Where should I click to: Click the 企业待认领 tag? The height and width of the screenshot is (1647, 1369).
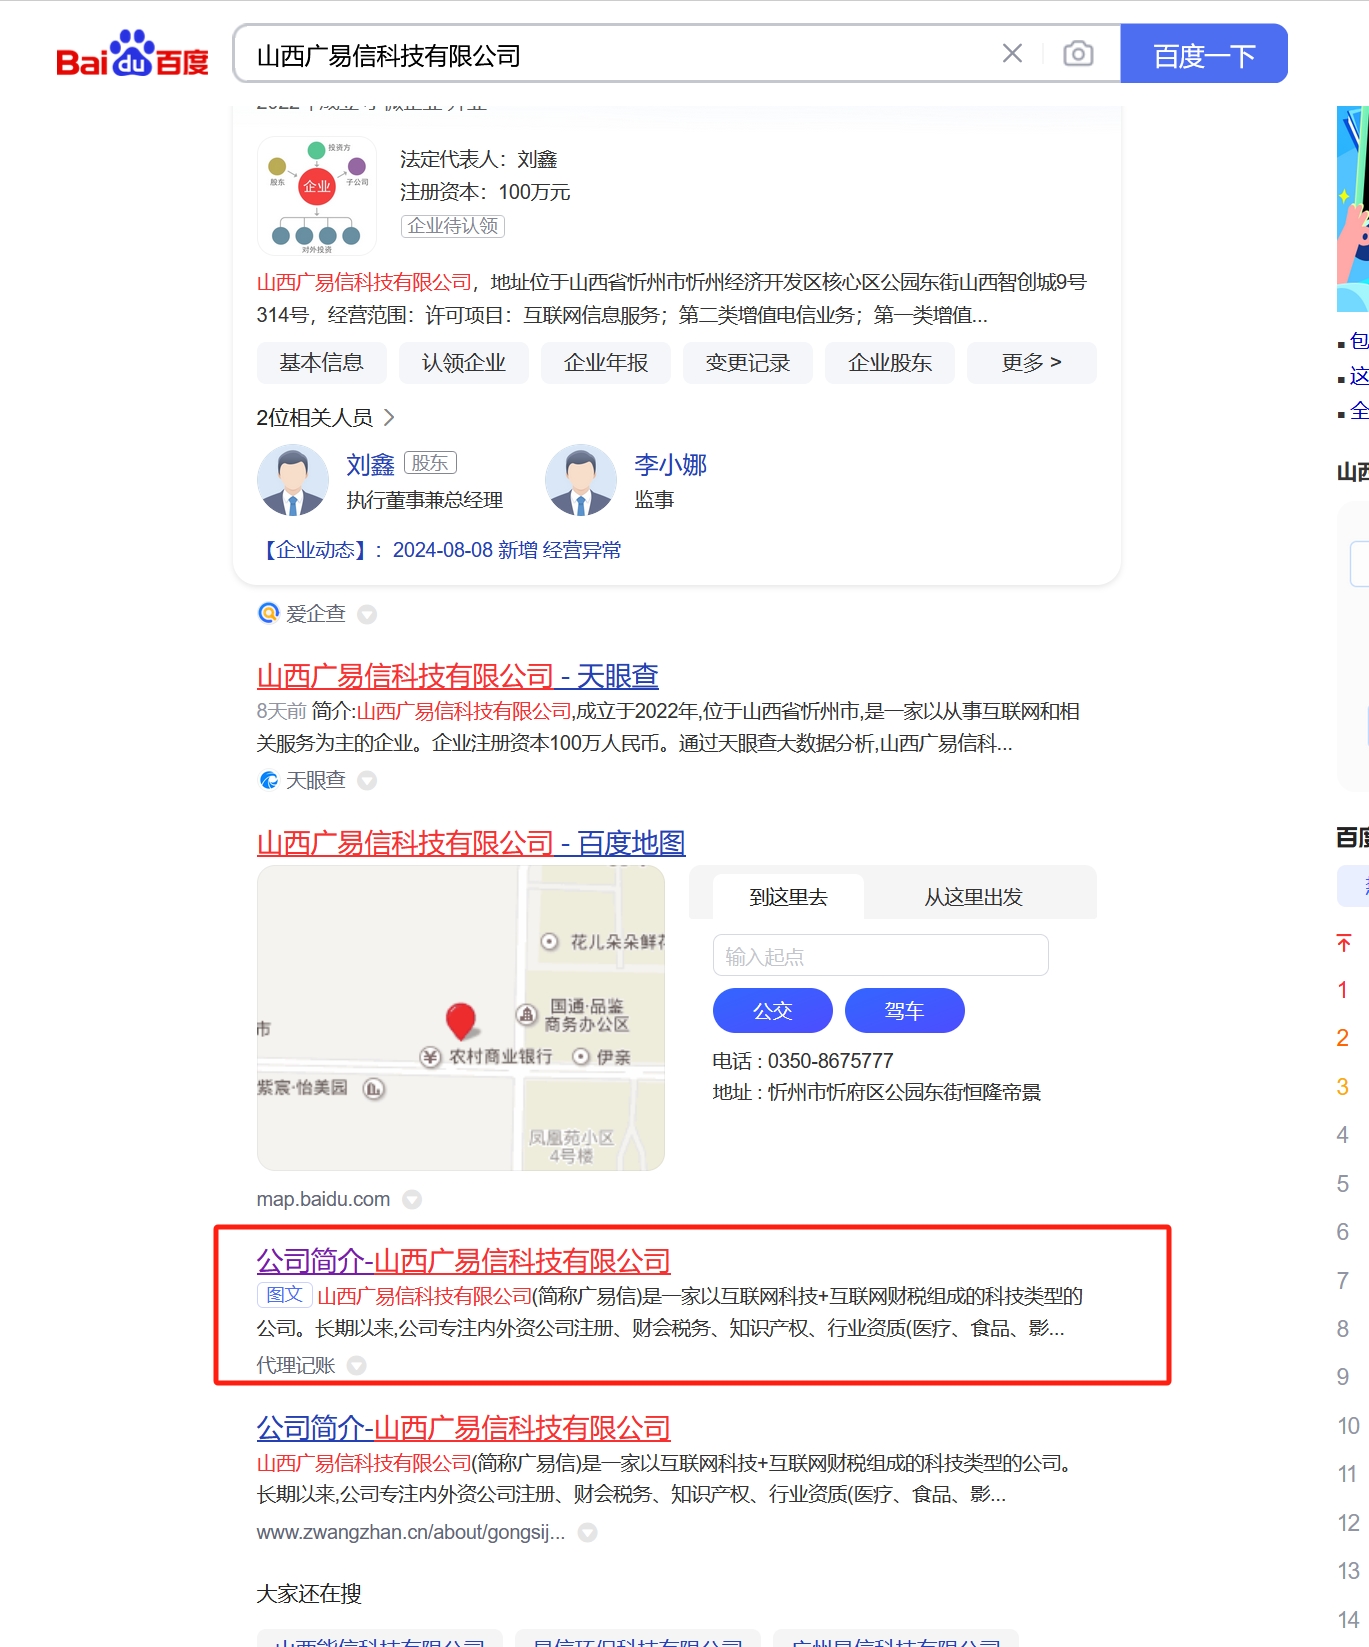coord(453,226)
